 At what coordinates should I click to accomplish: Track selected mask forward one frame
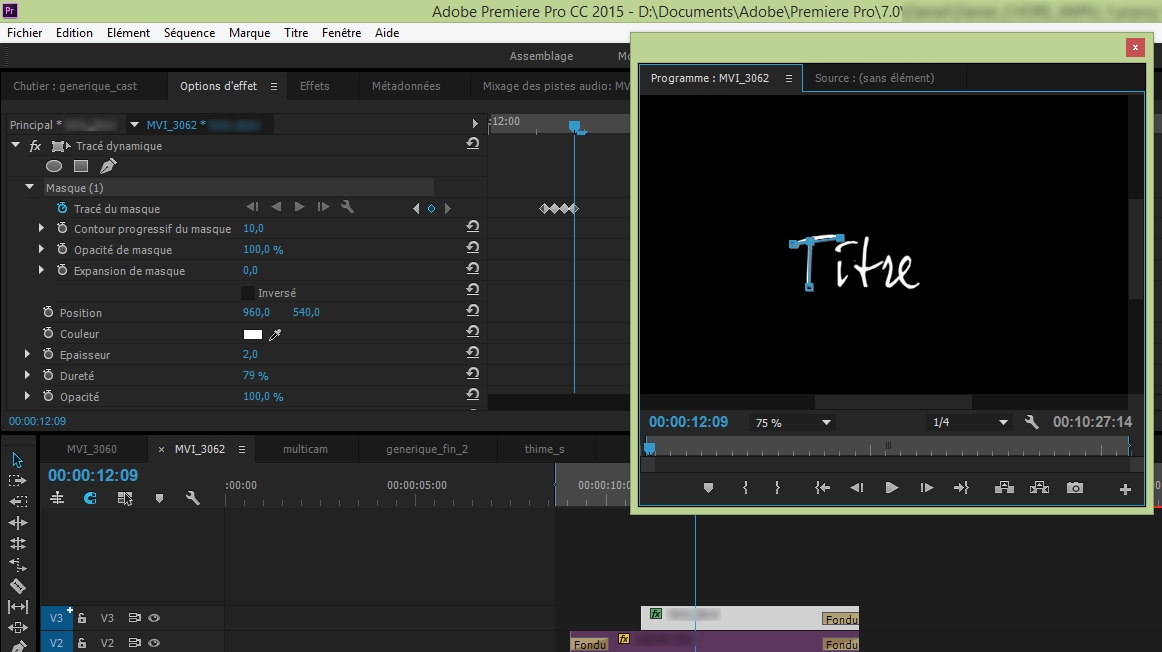[x=323, y=207]
